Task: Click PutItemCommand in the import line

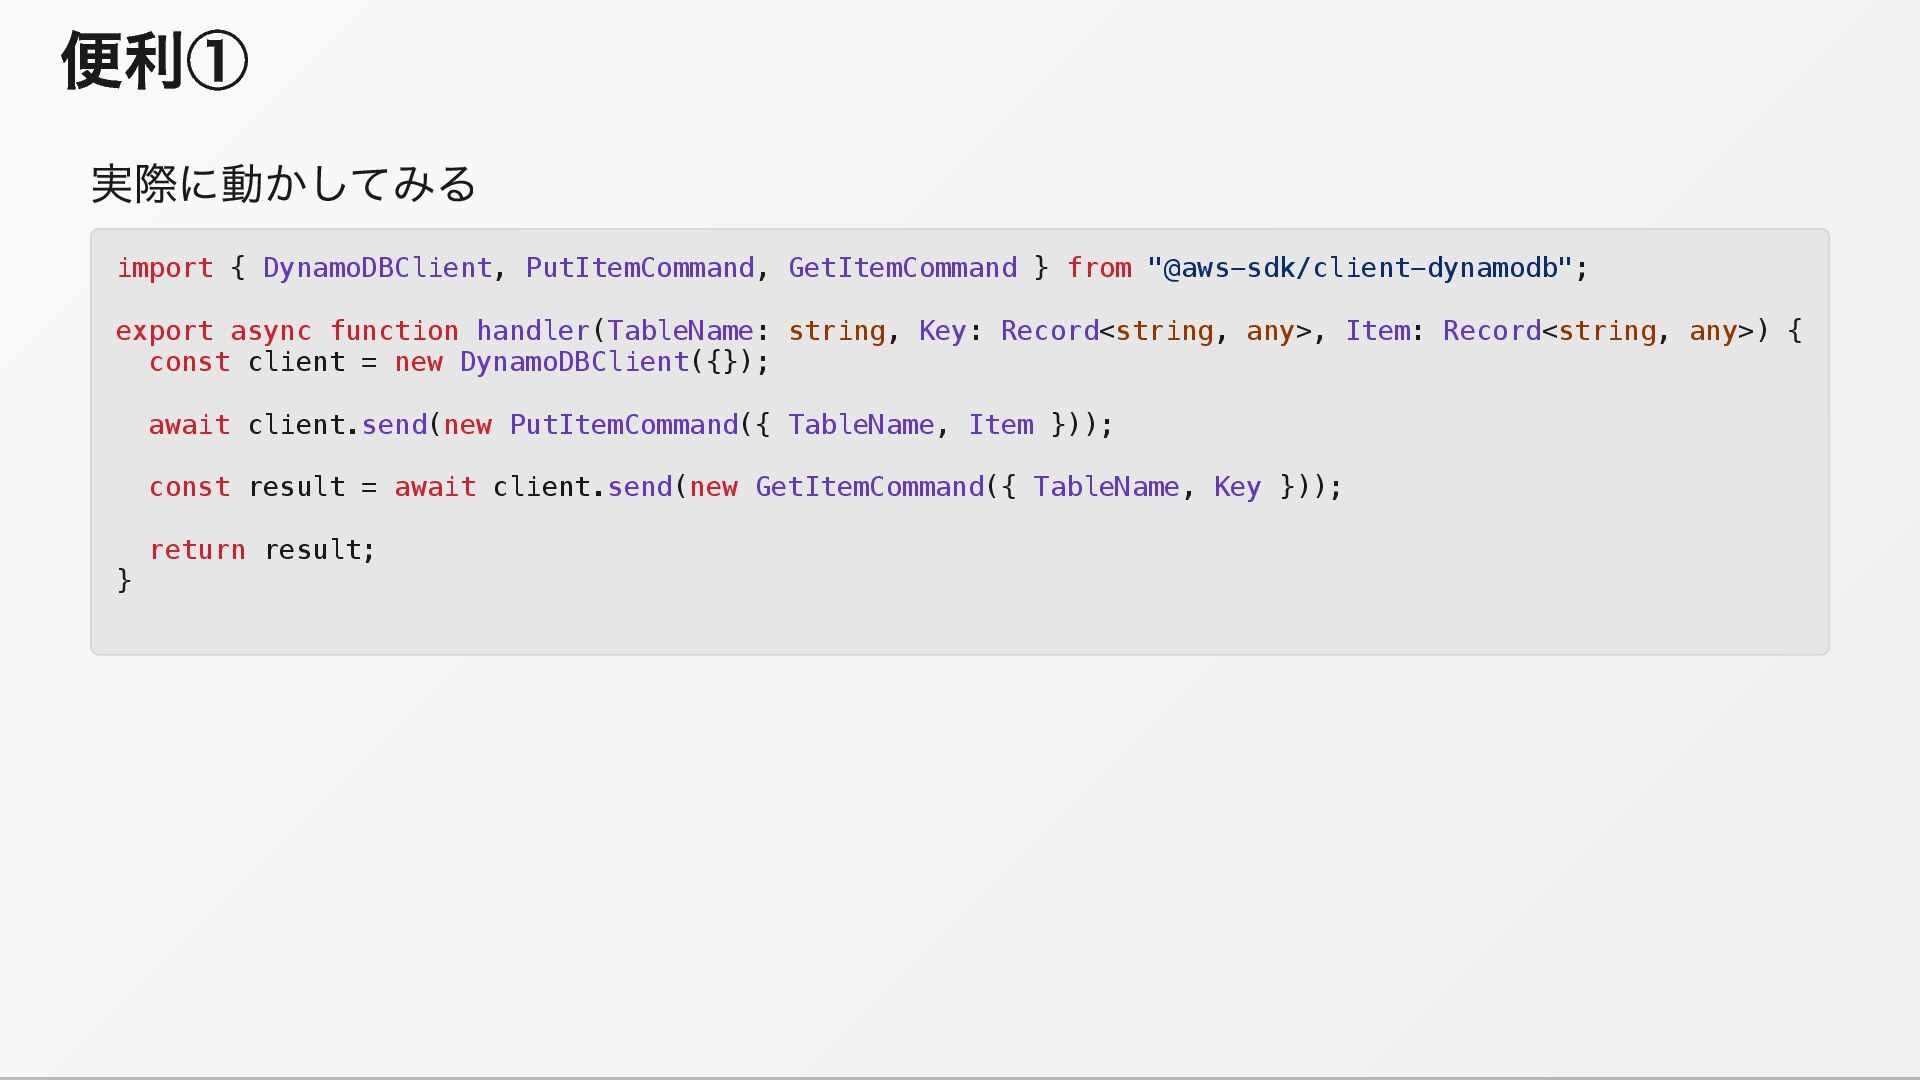Action: click(x=639, y=268)
